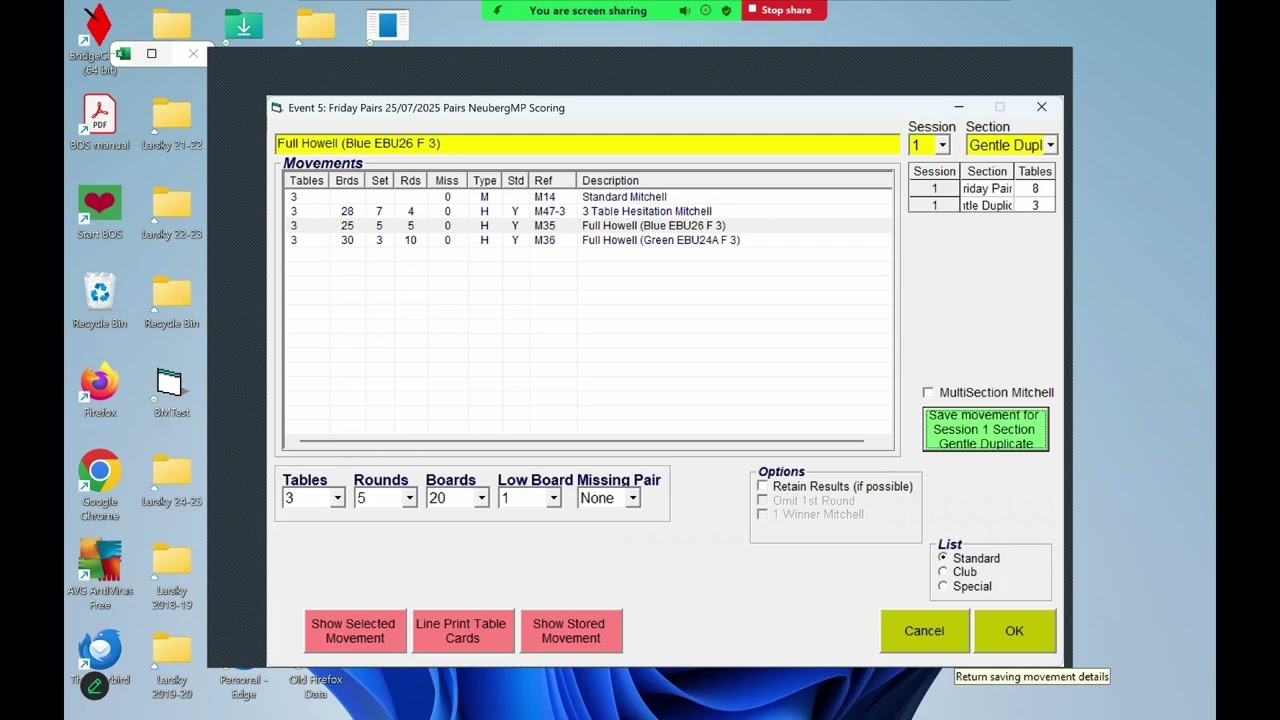Select the Club list radio button
This screenshot has width=1280, height=720.
943,572
